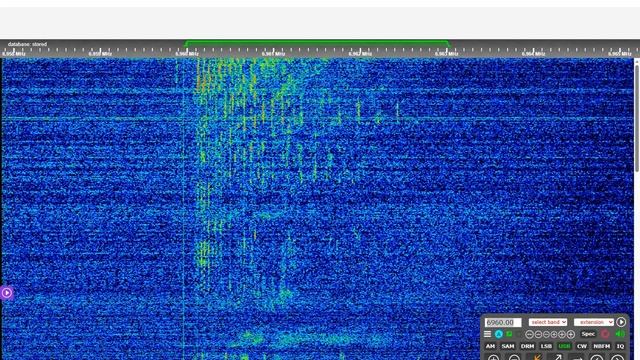Click the rightmost plus frequency step button
This screenshot has width=640, height=360.
[571, 334]
